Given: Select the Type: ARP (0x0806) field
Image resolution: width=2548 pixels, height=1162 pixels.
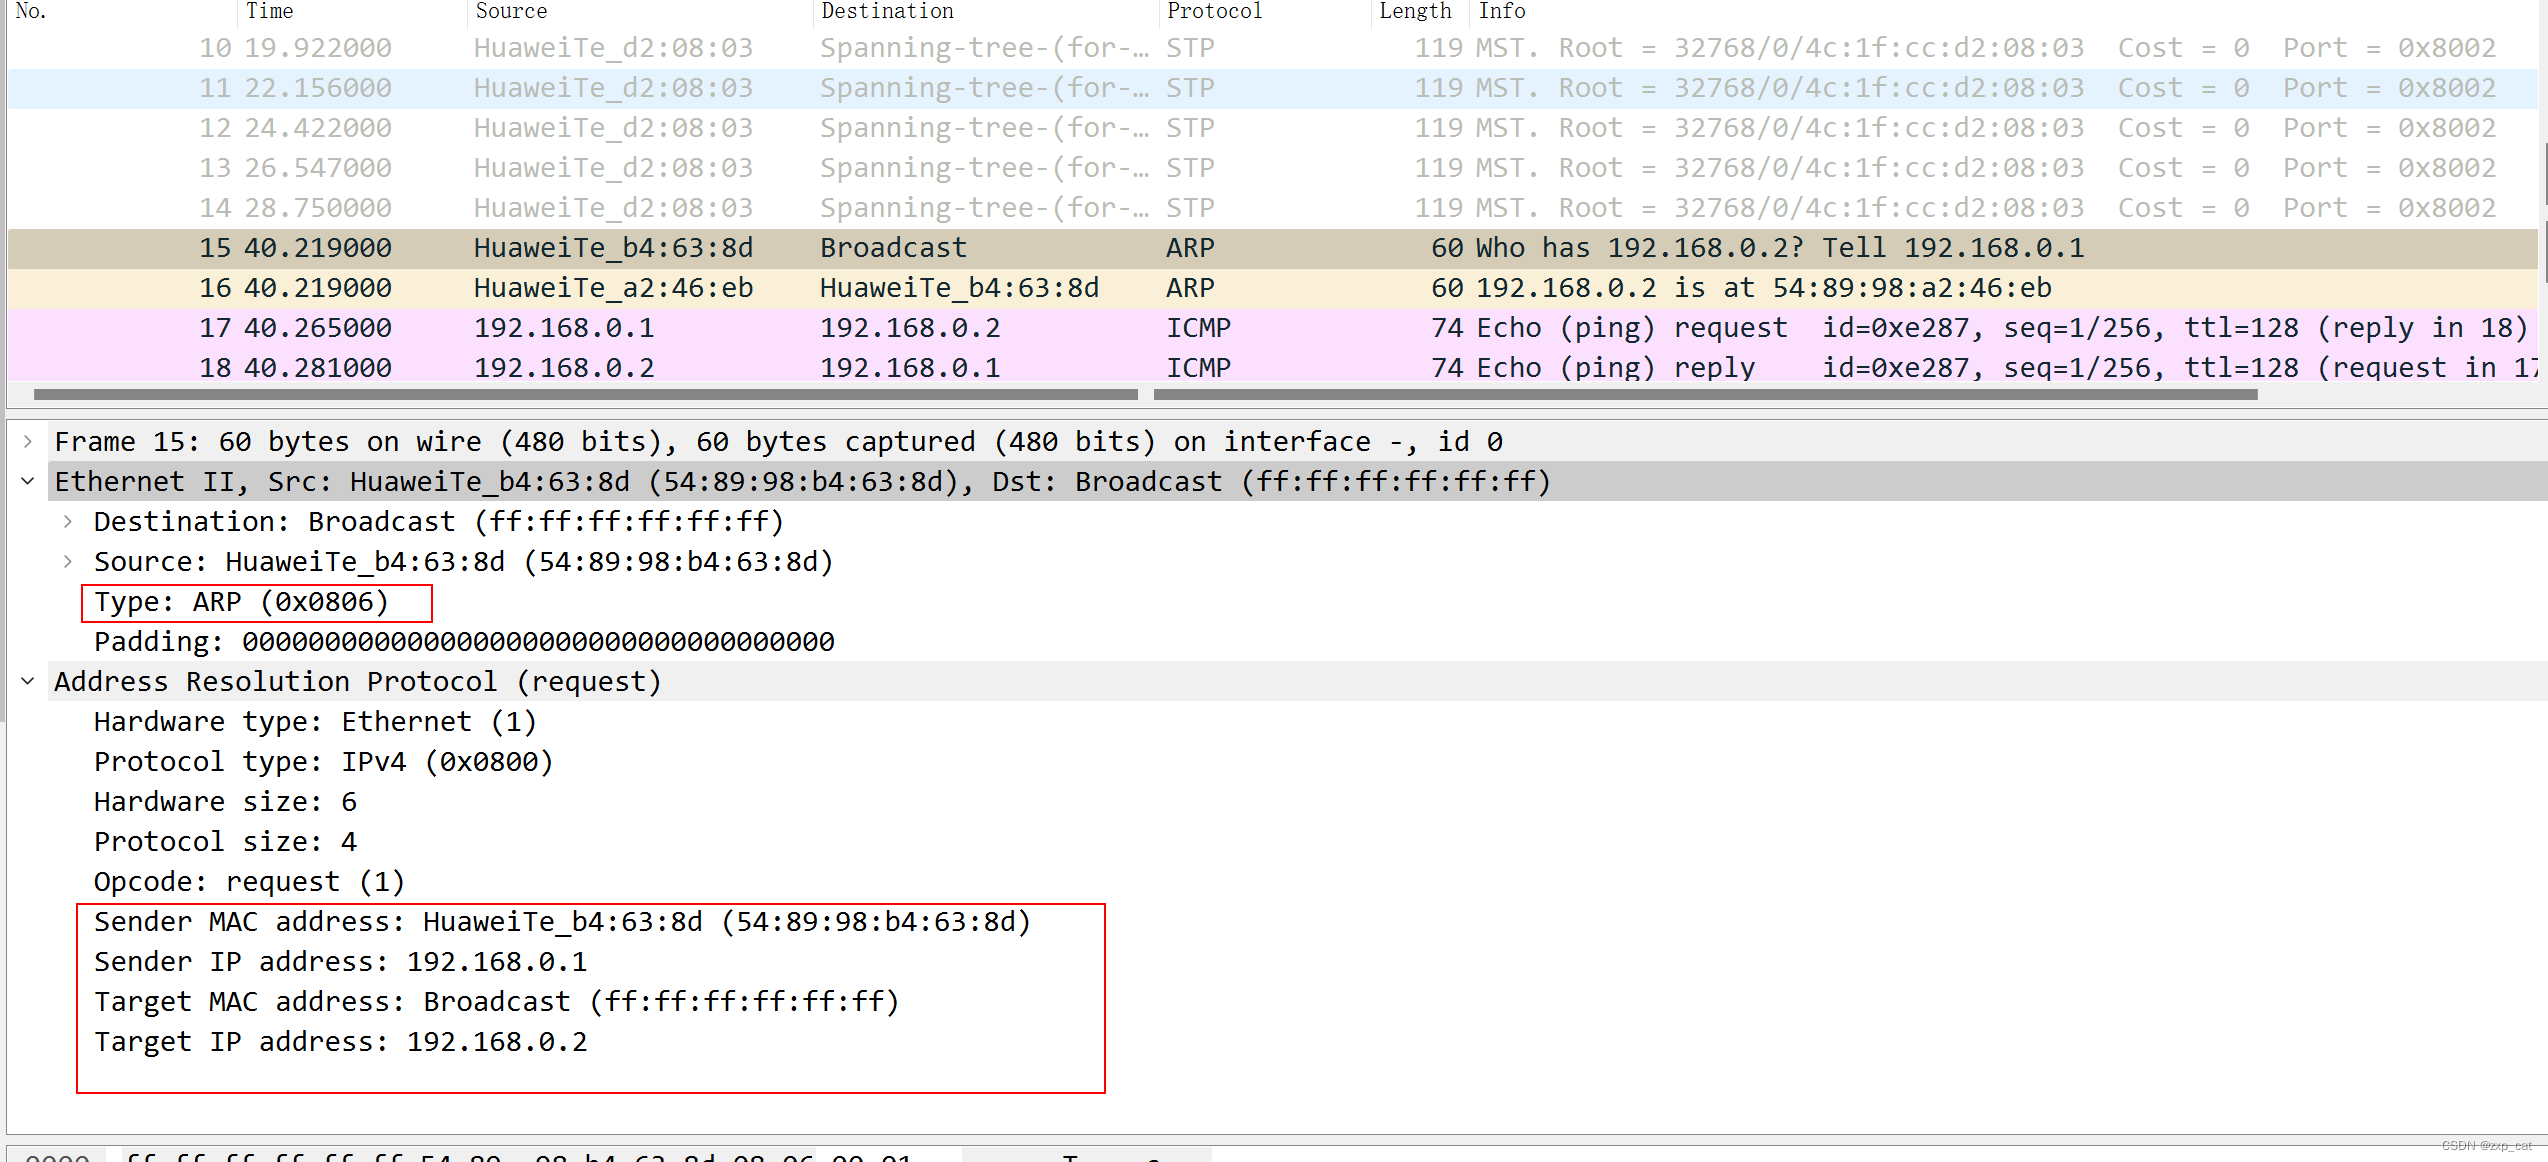Looking at the screenshot, I should coord(241,602).
